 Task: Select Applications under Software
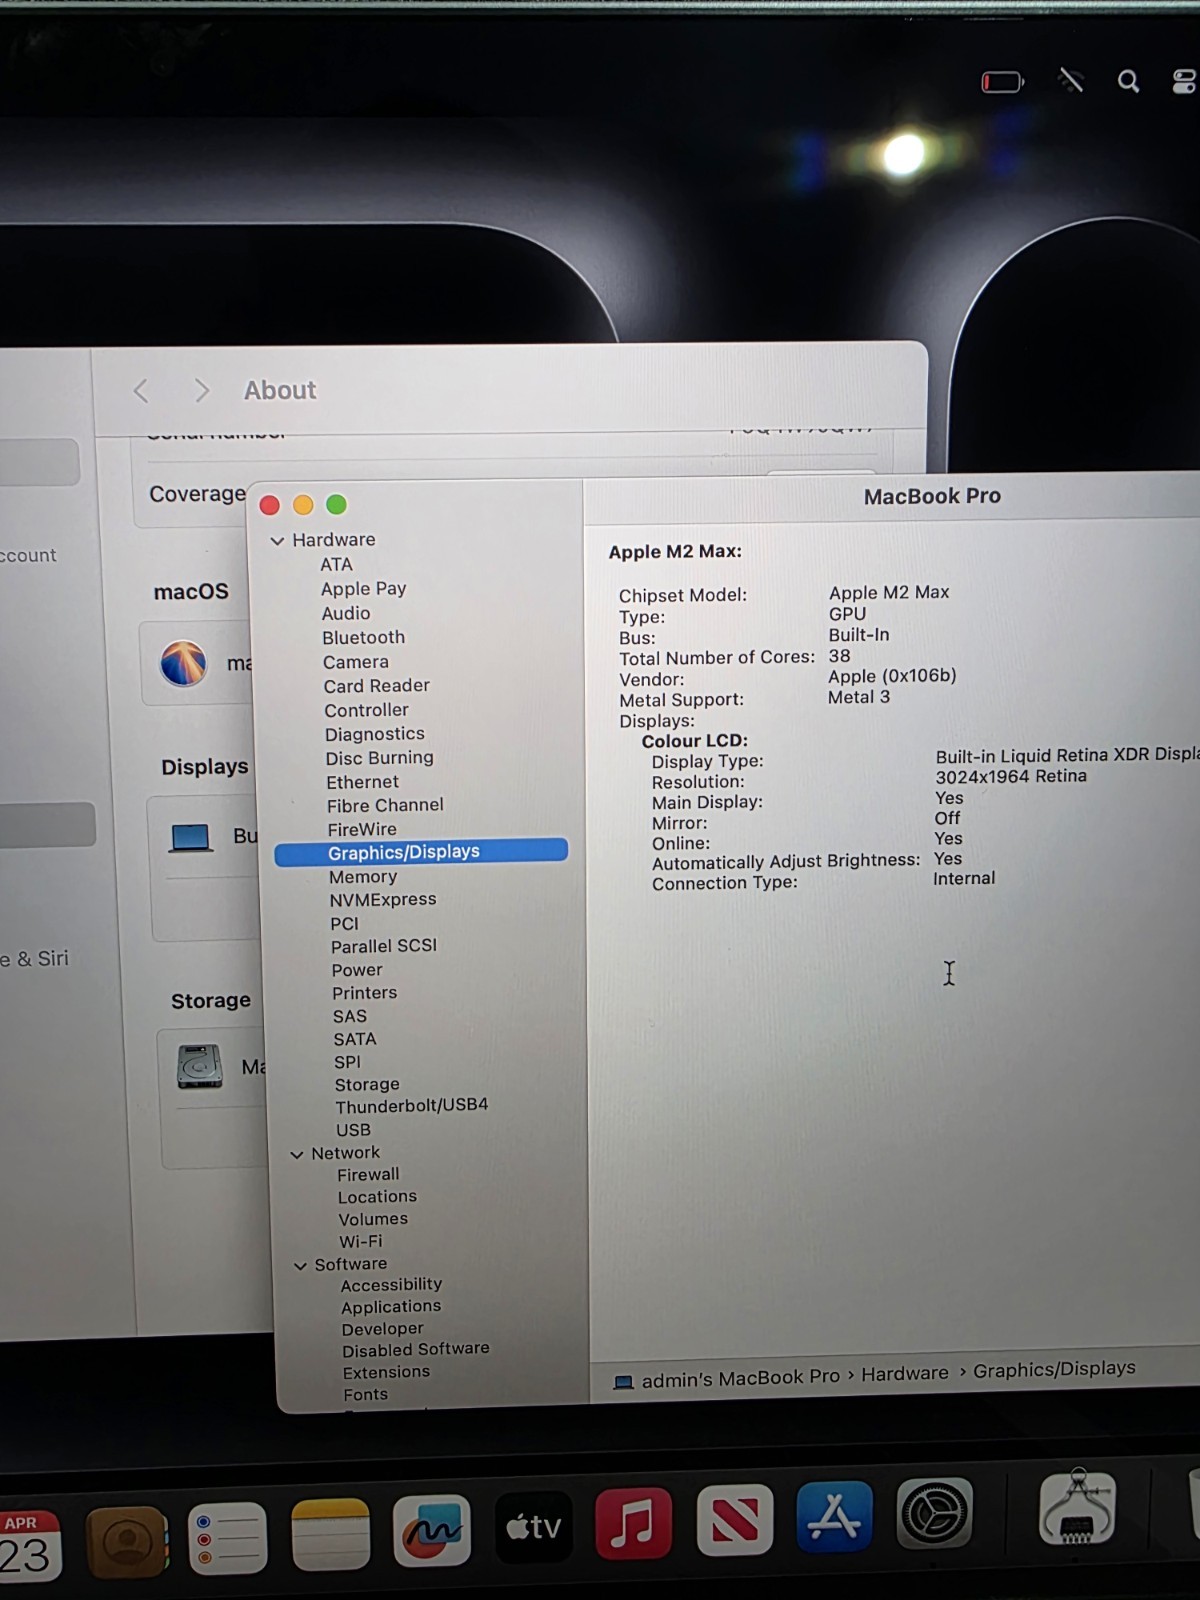(391, 1307)
